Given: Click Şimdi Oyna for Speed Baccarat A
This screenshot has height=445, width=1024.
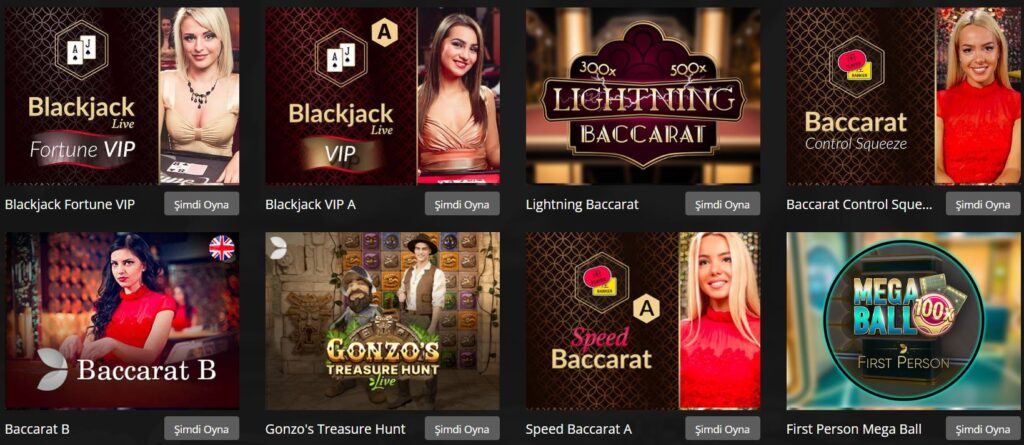Looking at the screenshot, I should click(x=722, y=429).
